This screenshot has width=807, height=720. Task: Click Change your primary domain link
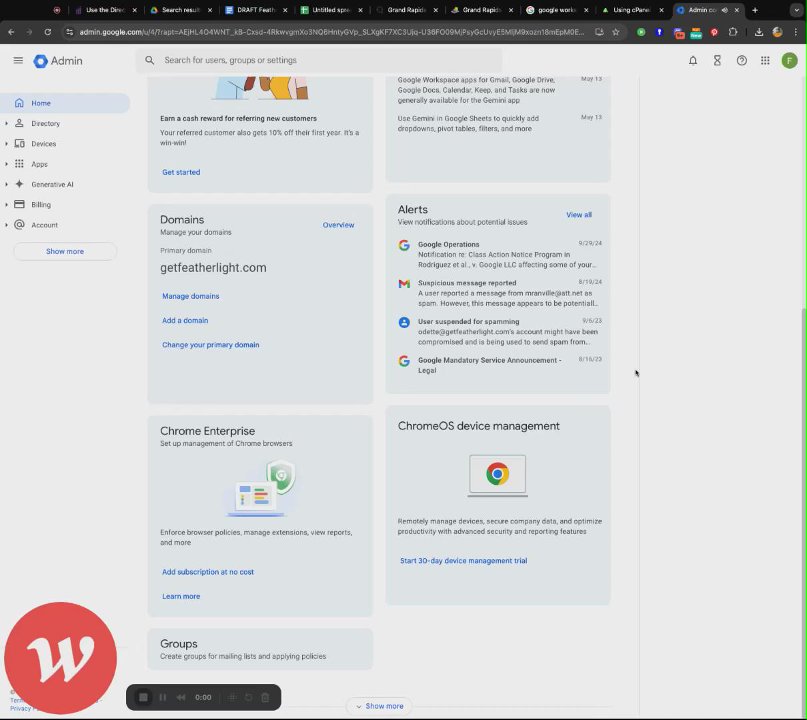pos(210,345)
